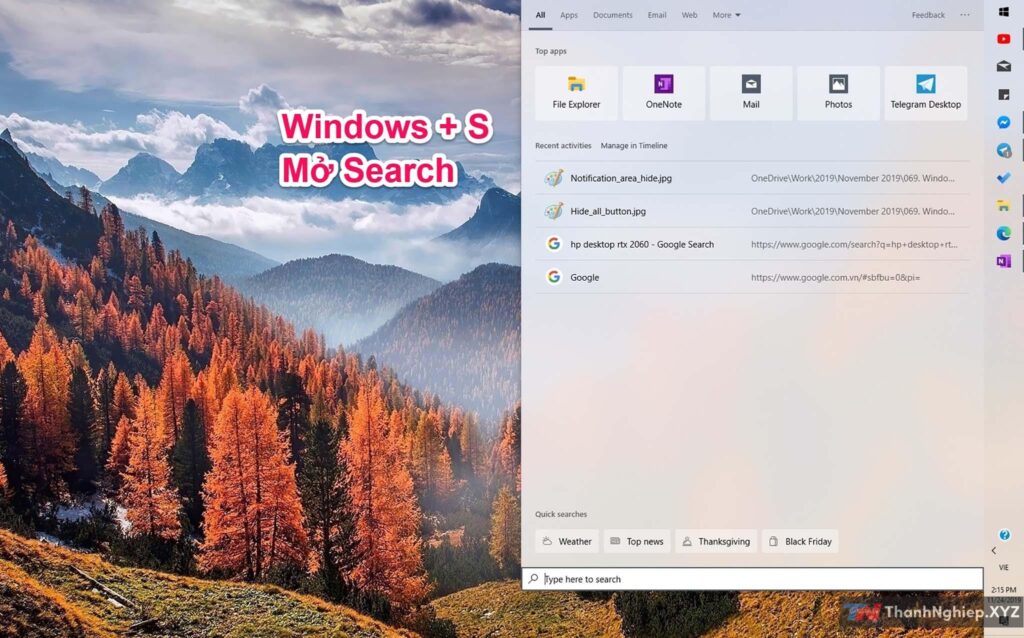
Task: Run the Weather quick search
Action: click(567, 541)
